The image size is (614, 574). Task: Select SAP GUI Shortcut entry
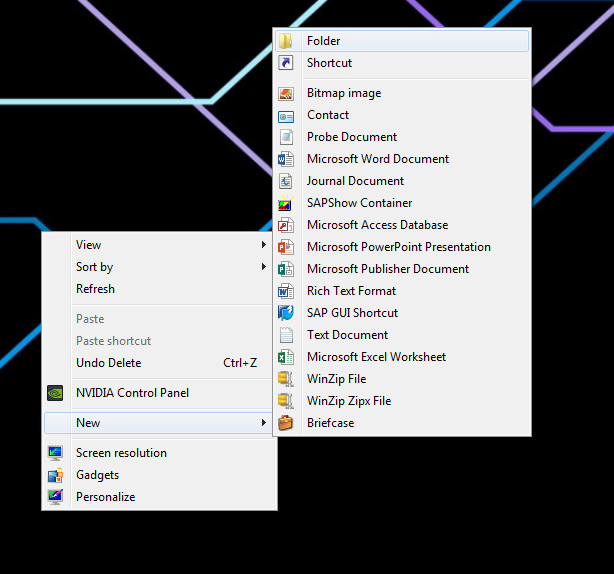(402, 312)
